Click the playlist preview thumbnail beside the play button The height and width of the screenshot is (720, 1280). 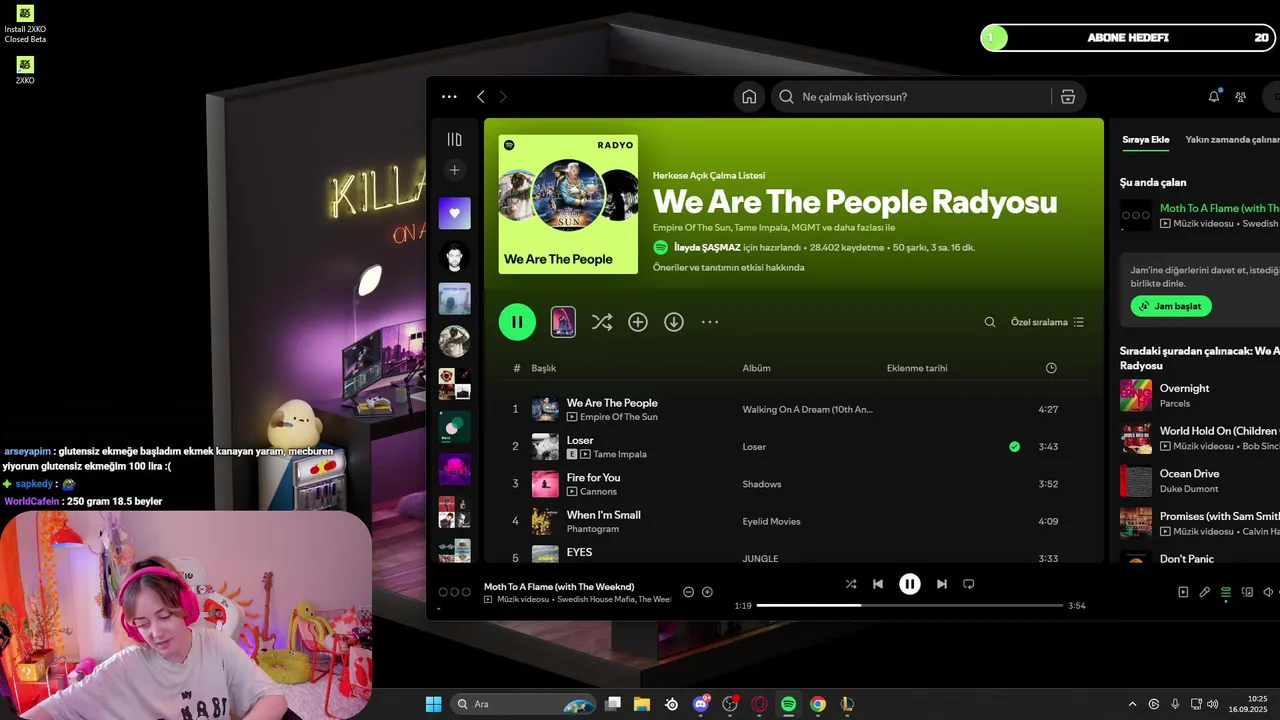point(563,322)
